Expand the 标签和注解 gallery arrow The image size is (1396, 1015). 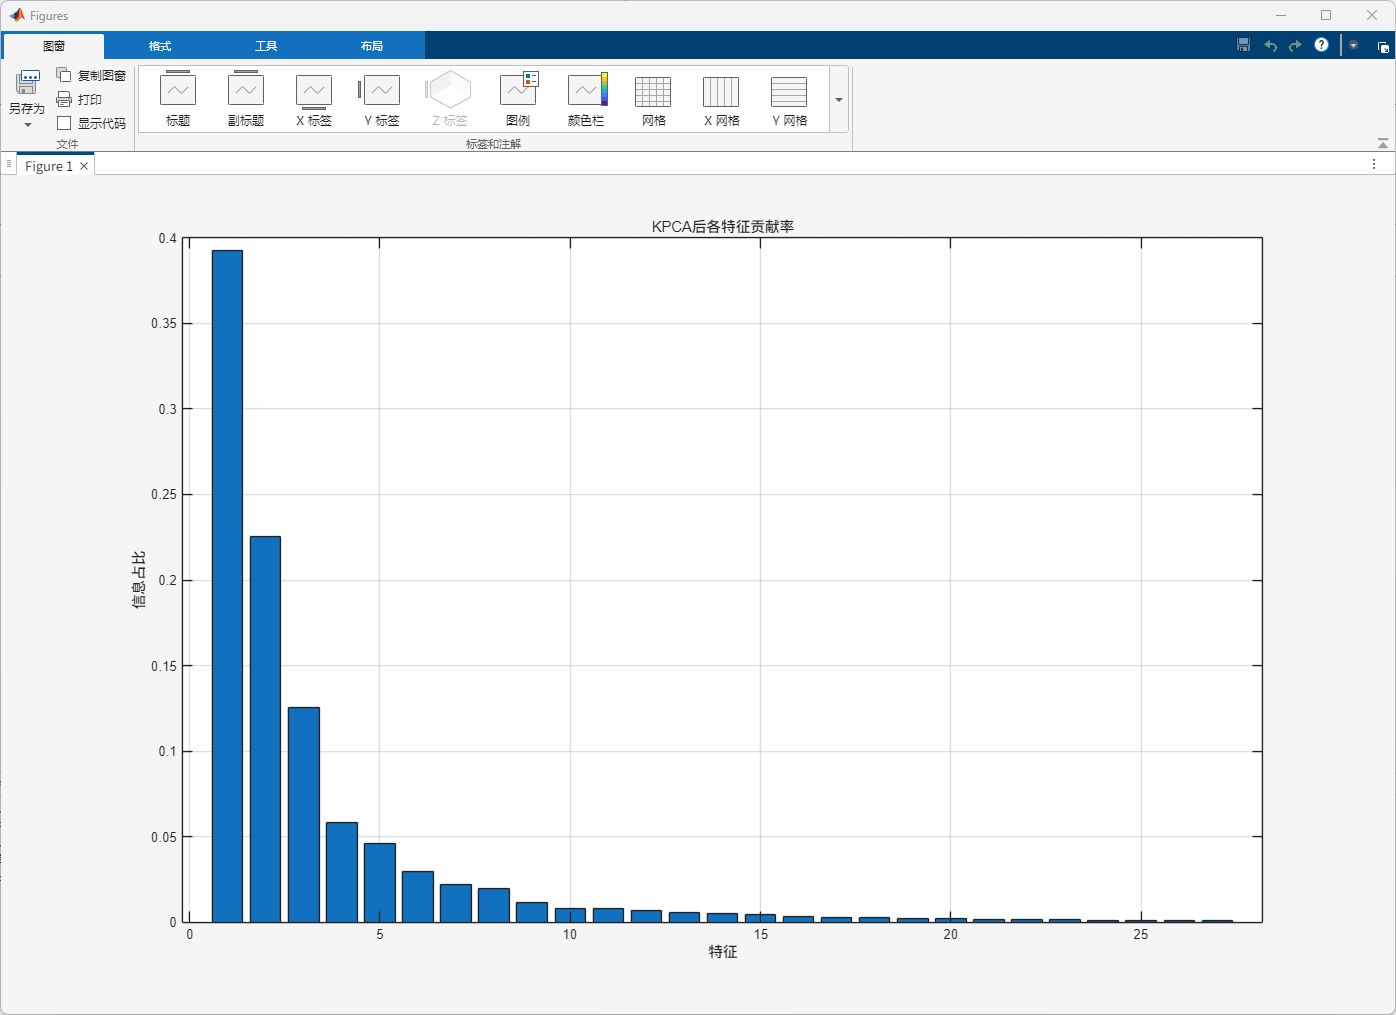[839, 99]
